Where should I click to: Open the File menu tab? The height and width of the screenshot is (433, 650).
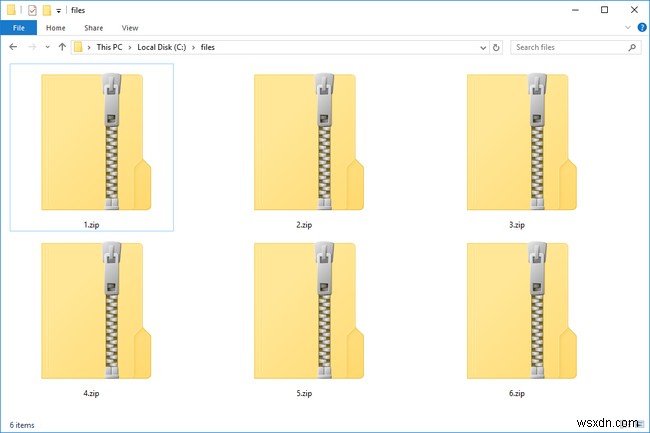tap(19, 28)
